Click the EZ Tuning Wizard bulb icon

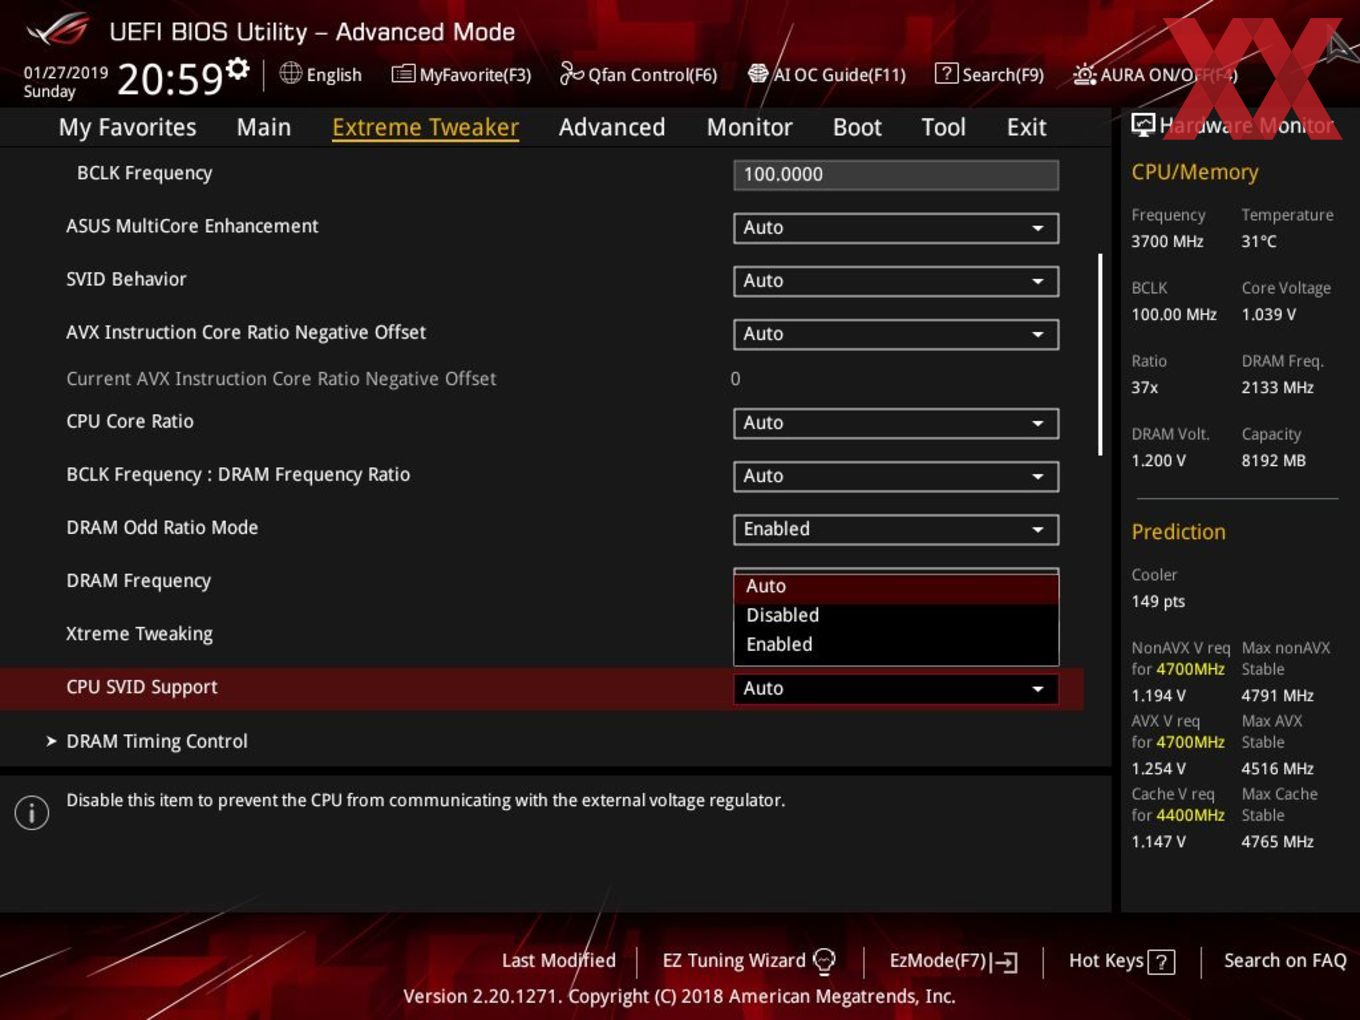coord(824,961)
